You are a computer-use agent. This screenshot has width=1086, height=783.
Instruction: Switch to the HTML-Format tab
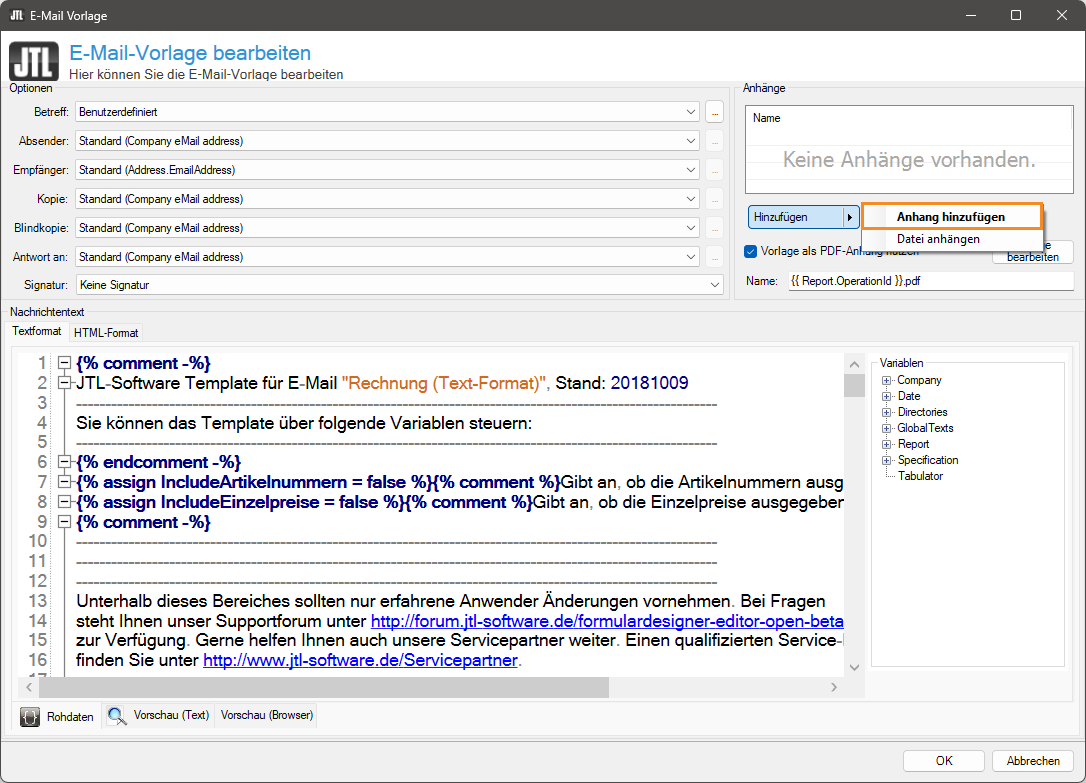(106, 332)
